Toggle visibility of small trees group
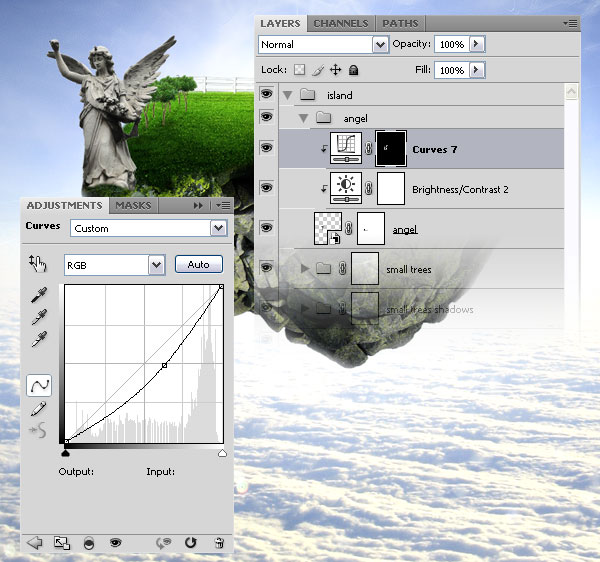Viewport: 600px width, 562px height. click(267, 267)
